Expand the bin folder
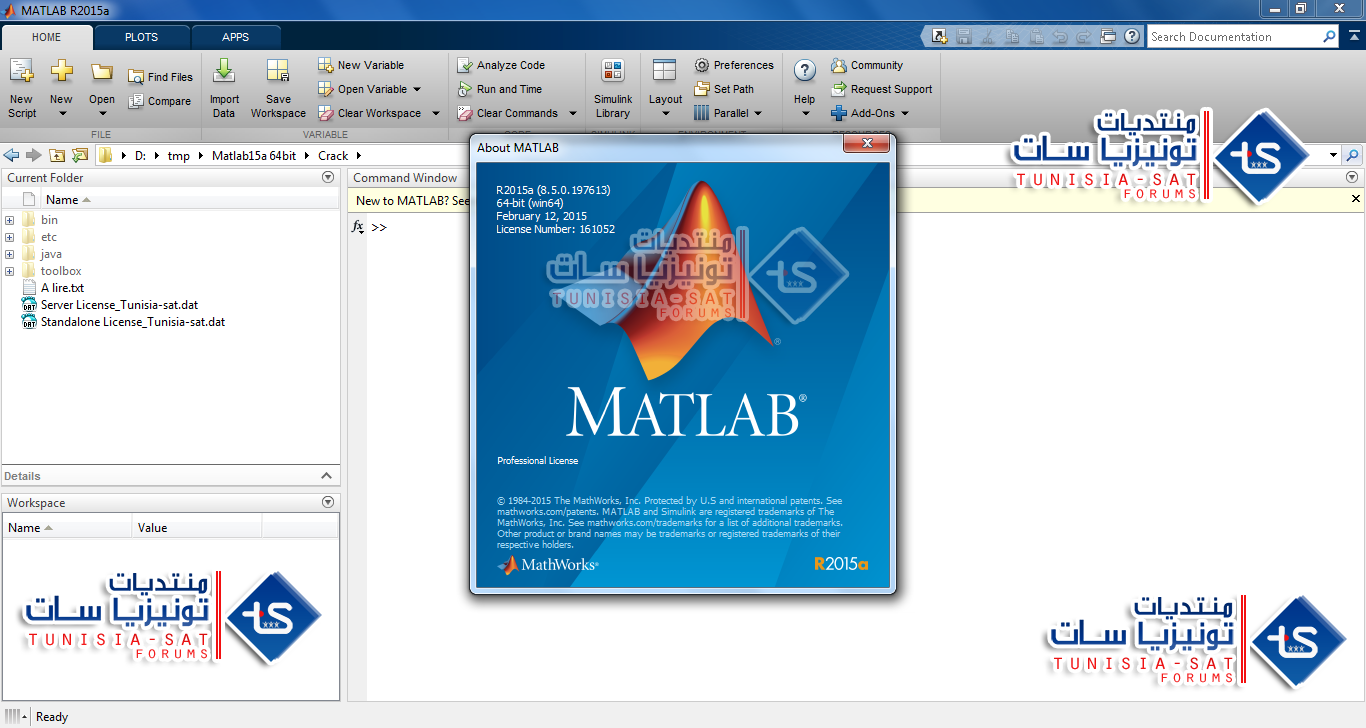This screenshot has height=728, width=1366. pos(9,220)
